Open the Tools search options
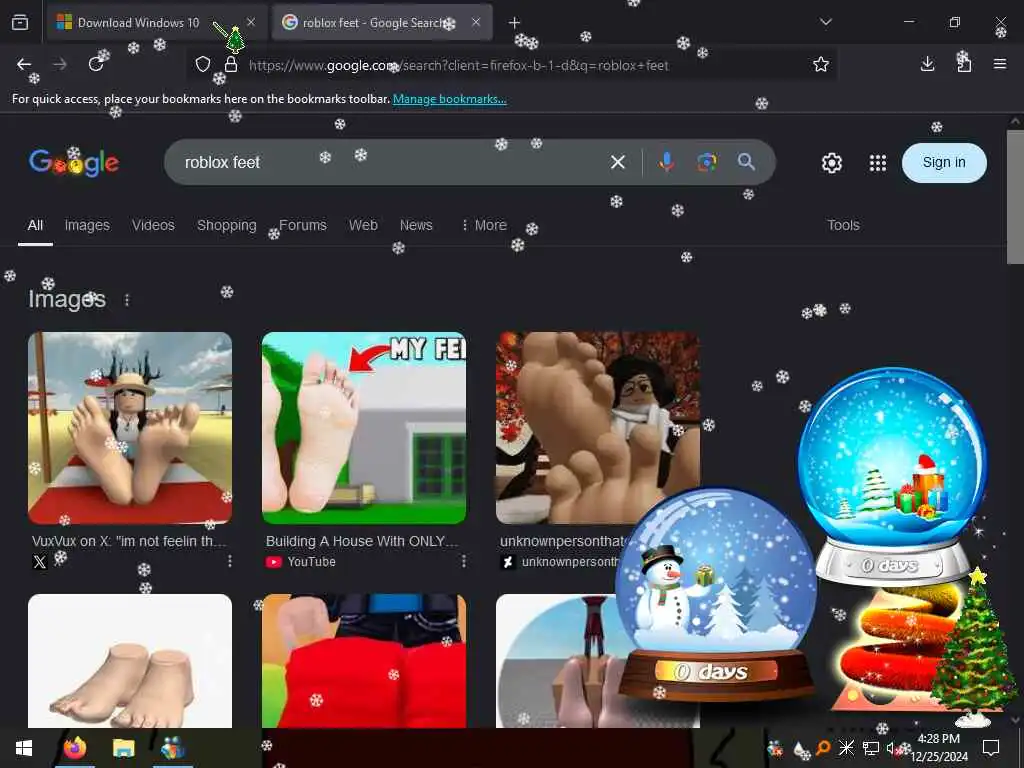 pos(843,225)
